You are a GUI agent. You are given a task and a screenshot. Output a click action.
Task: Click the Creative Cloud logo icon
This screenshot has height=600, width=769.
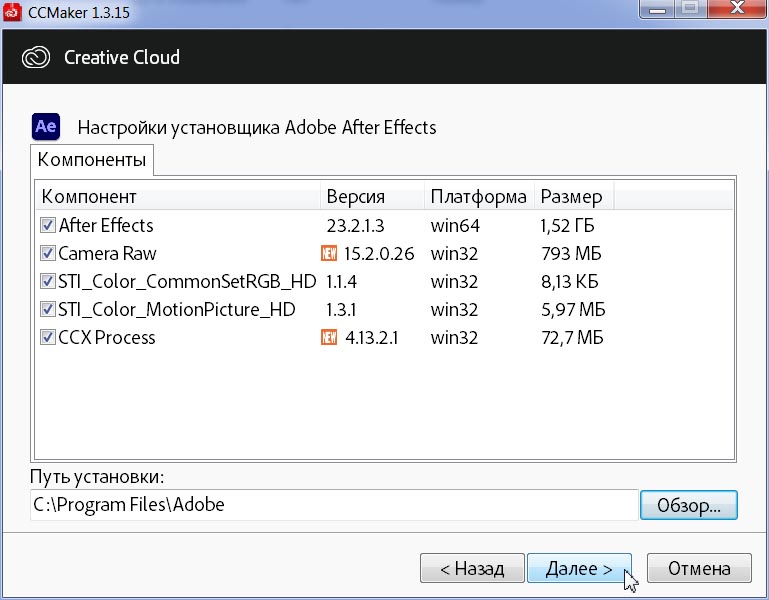coord(36,57)
